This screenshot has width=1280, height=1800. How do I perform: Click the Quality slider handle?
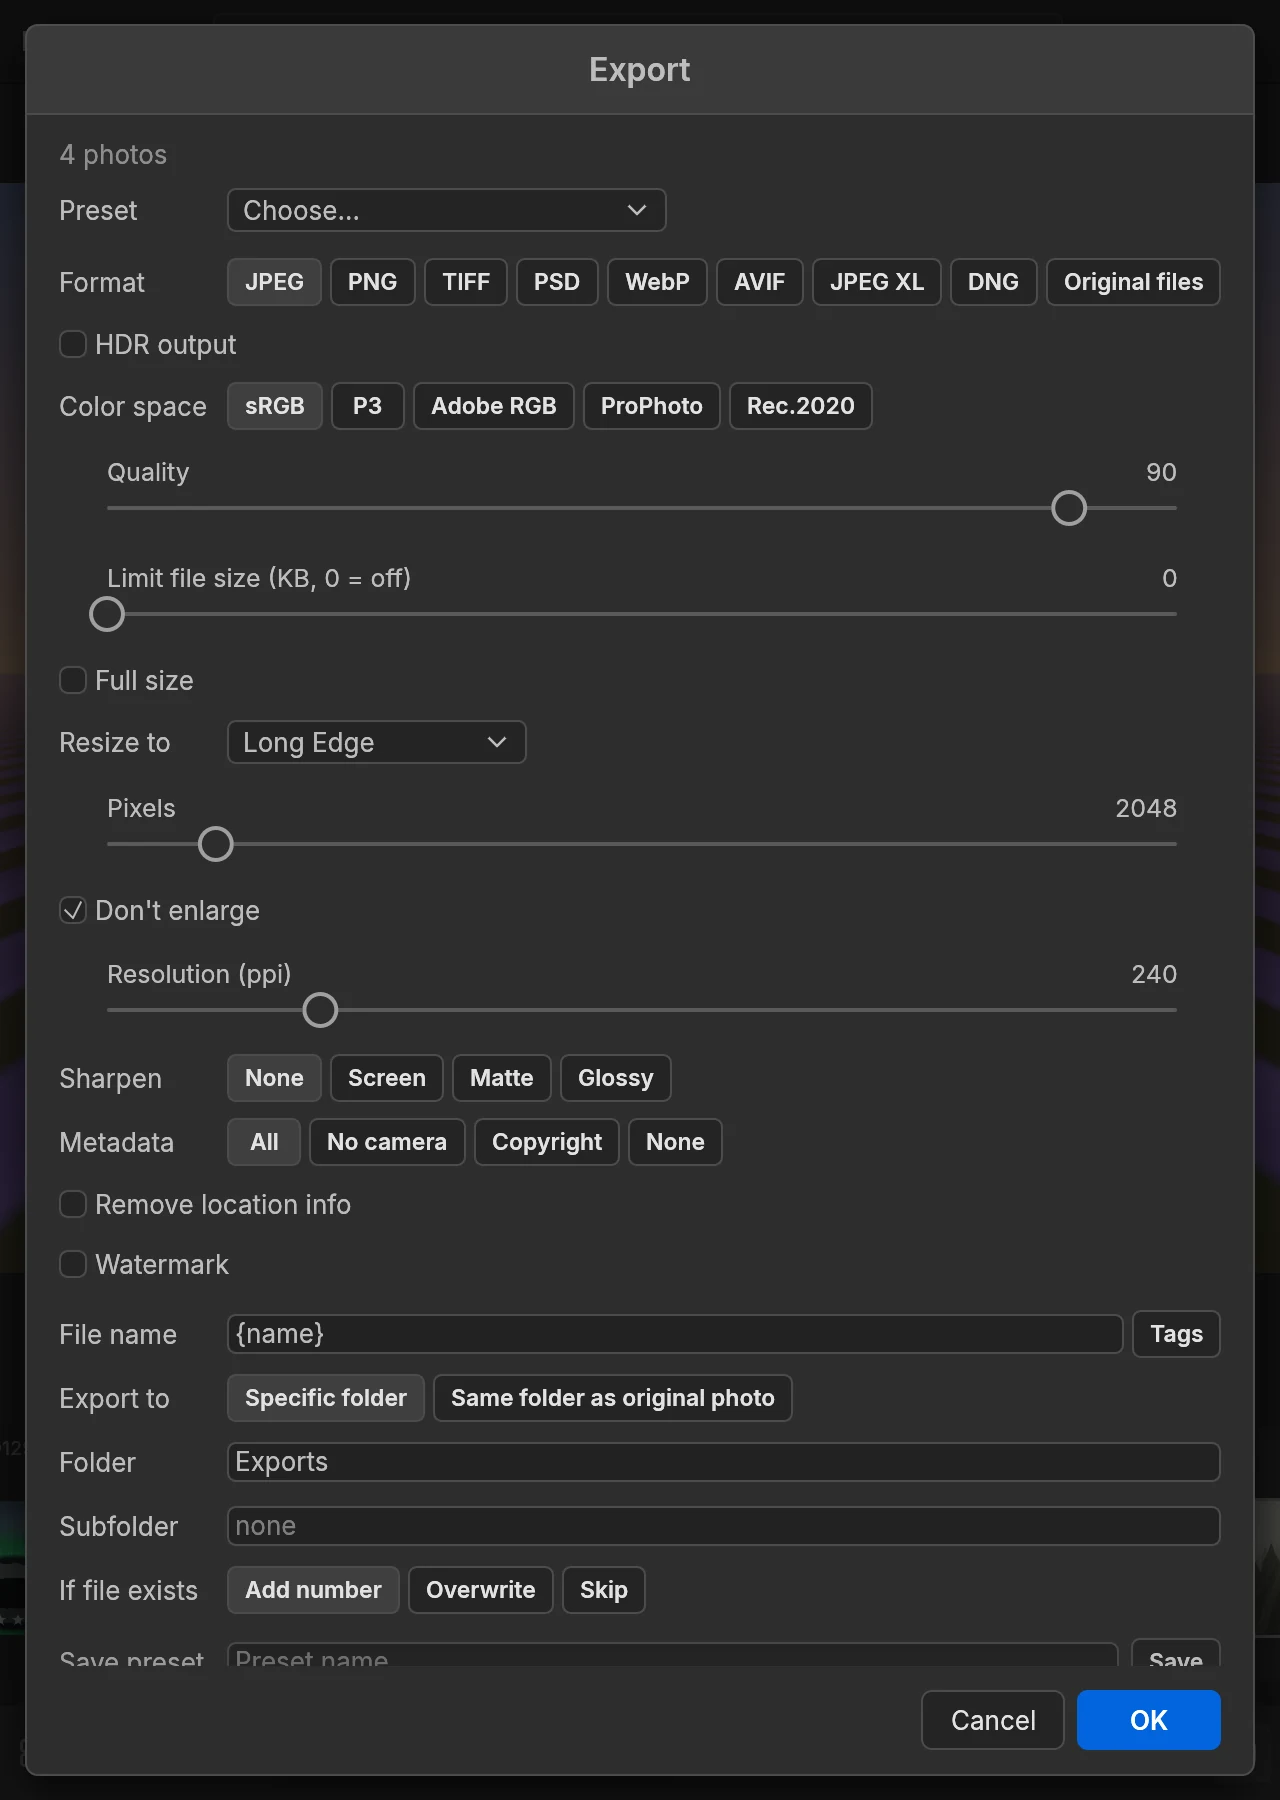pos(1069,508)
